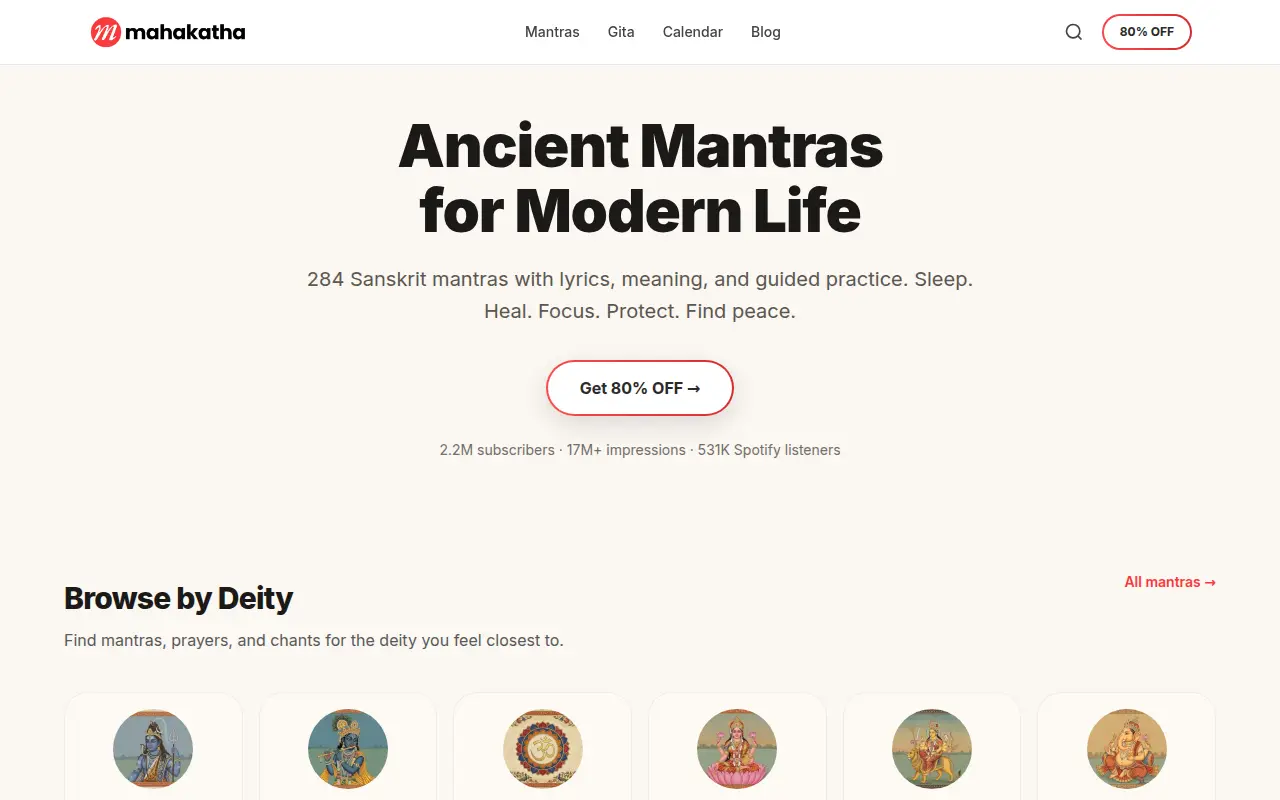Click the Ancient Mantras for Modern Life heading
This screenshot has height=800, width=1280.
[640, 178]
